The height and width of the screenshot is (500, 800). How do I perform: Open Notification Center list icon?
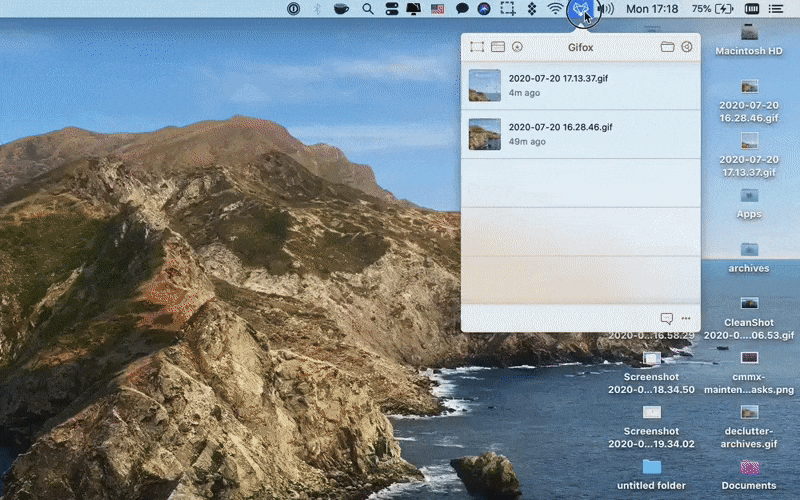(x=776, y=9)
